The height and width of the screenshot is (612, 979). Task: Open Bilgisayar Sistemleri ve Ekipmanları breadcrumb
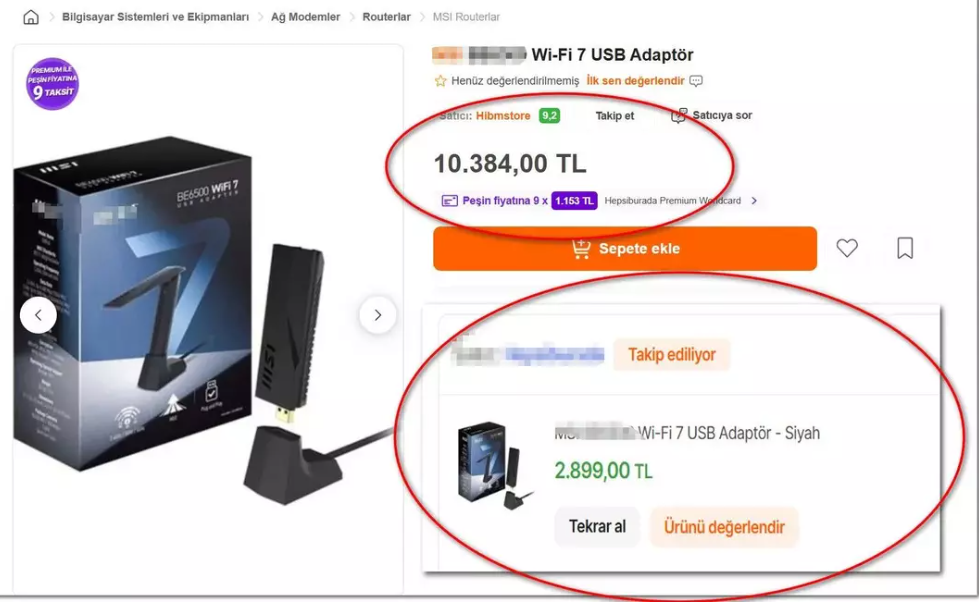coord(155,17)
